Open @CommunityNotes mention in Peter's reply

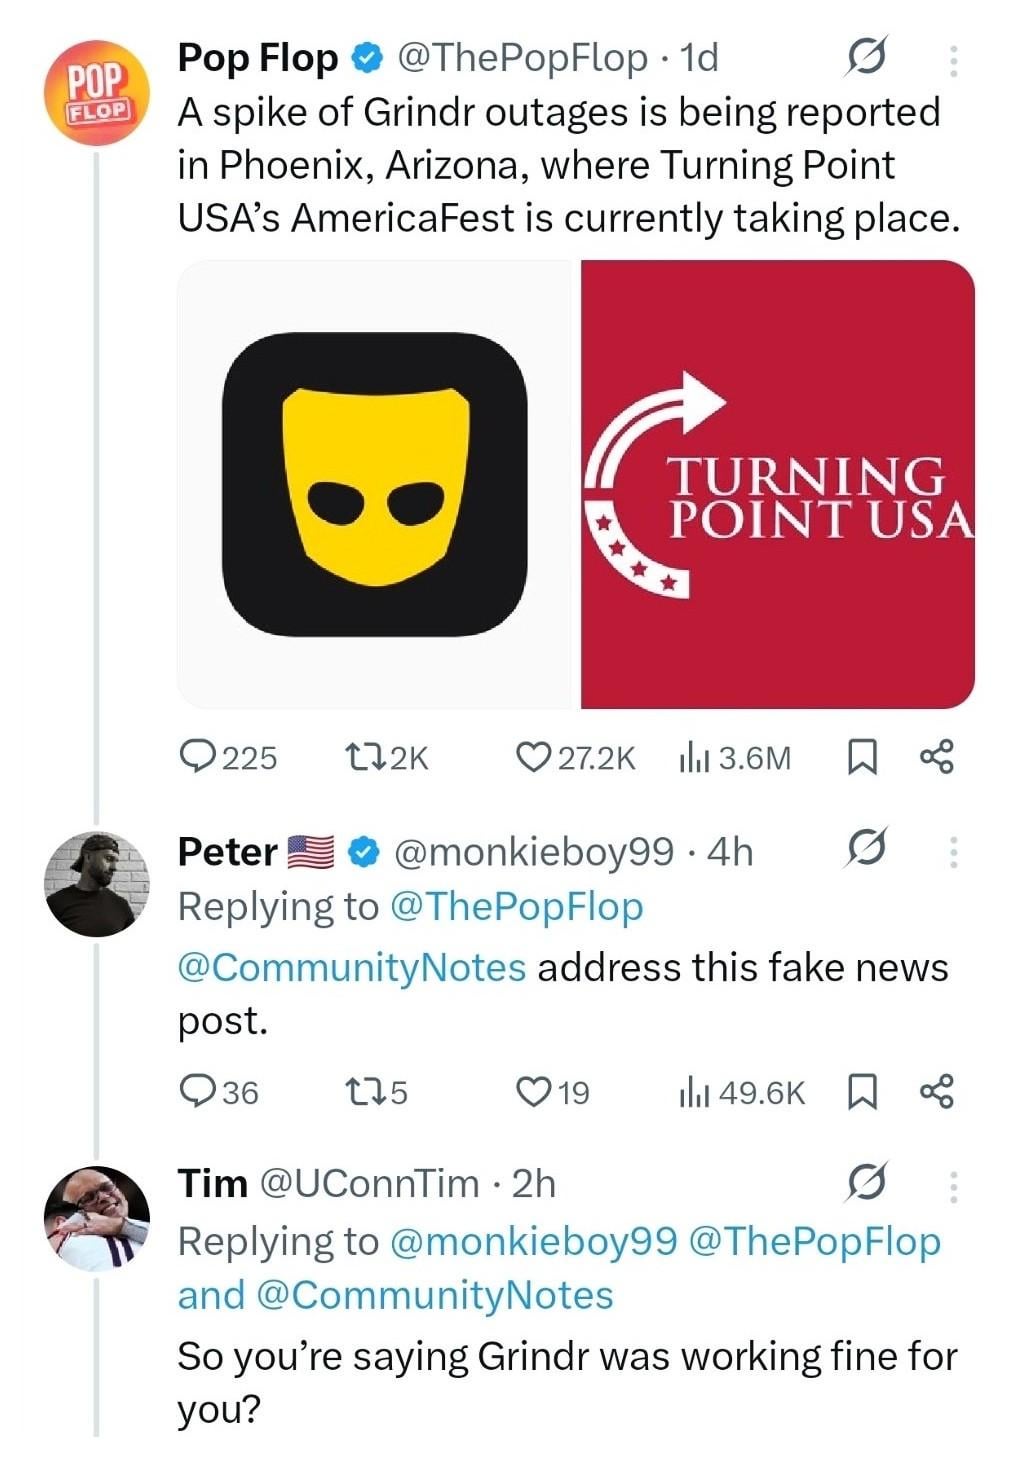(351, 967)
